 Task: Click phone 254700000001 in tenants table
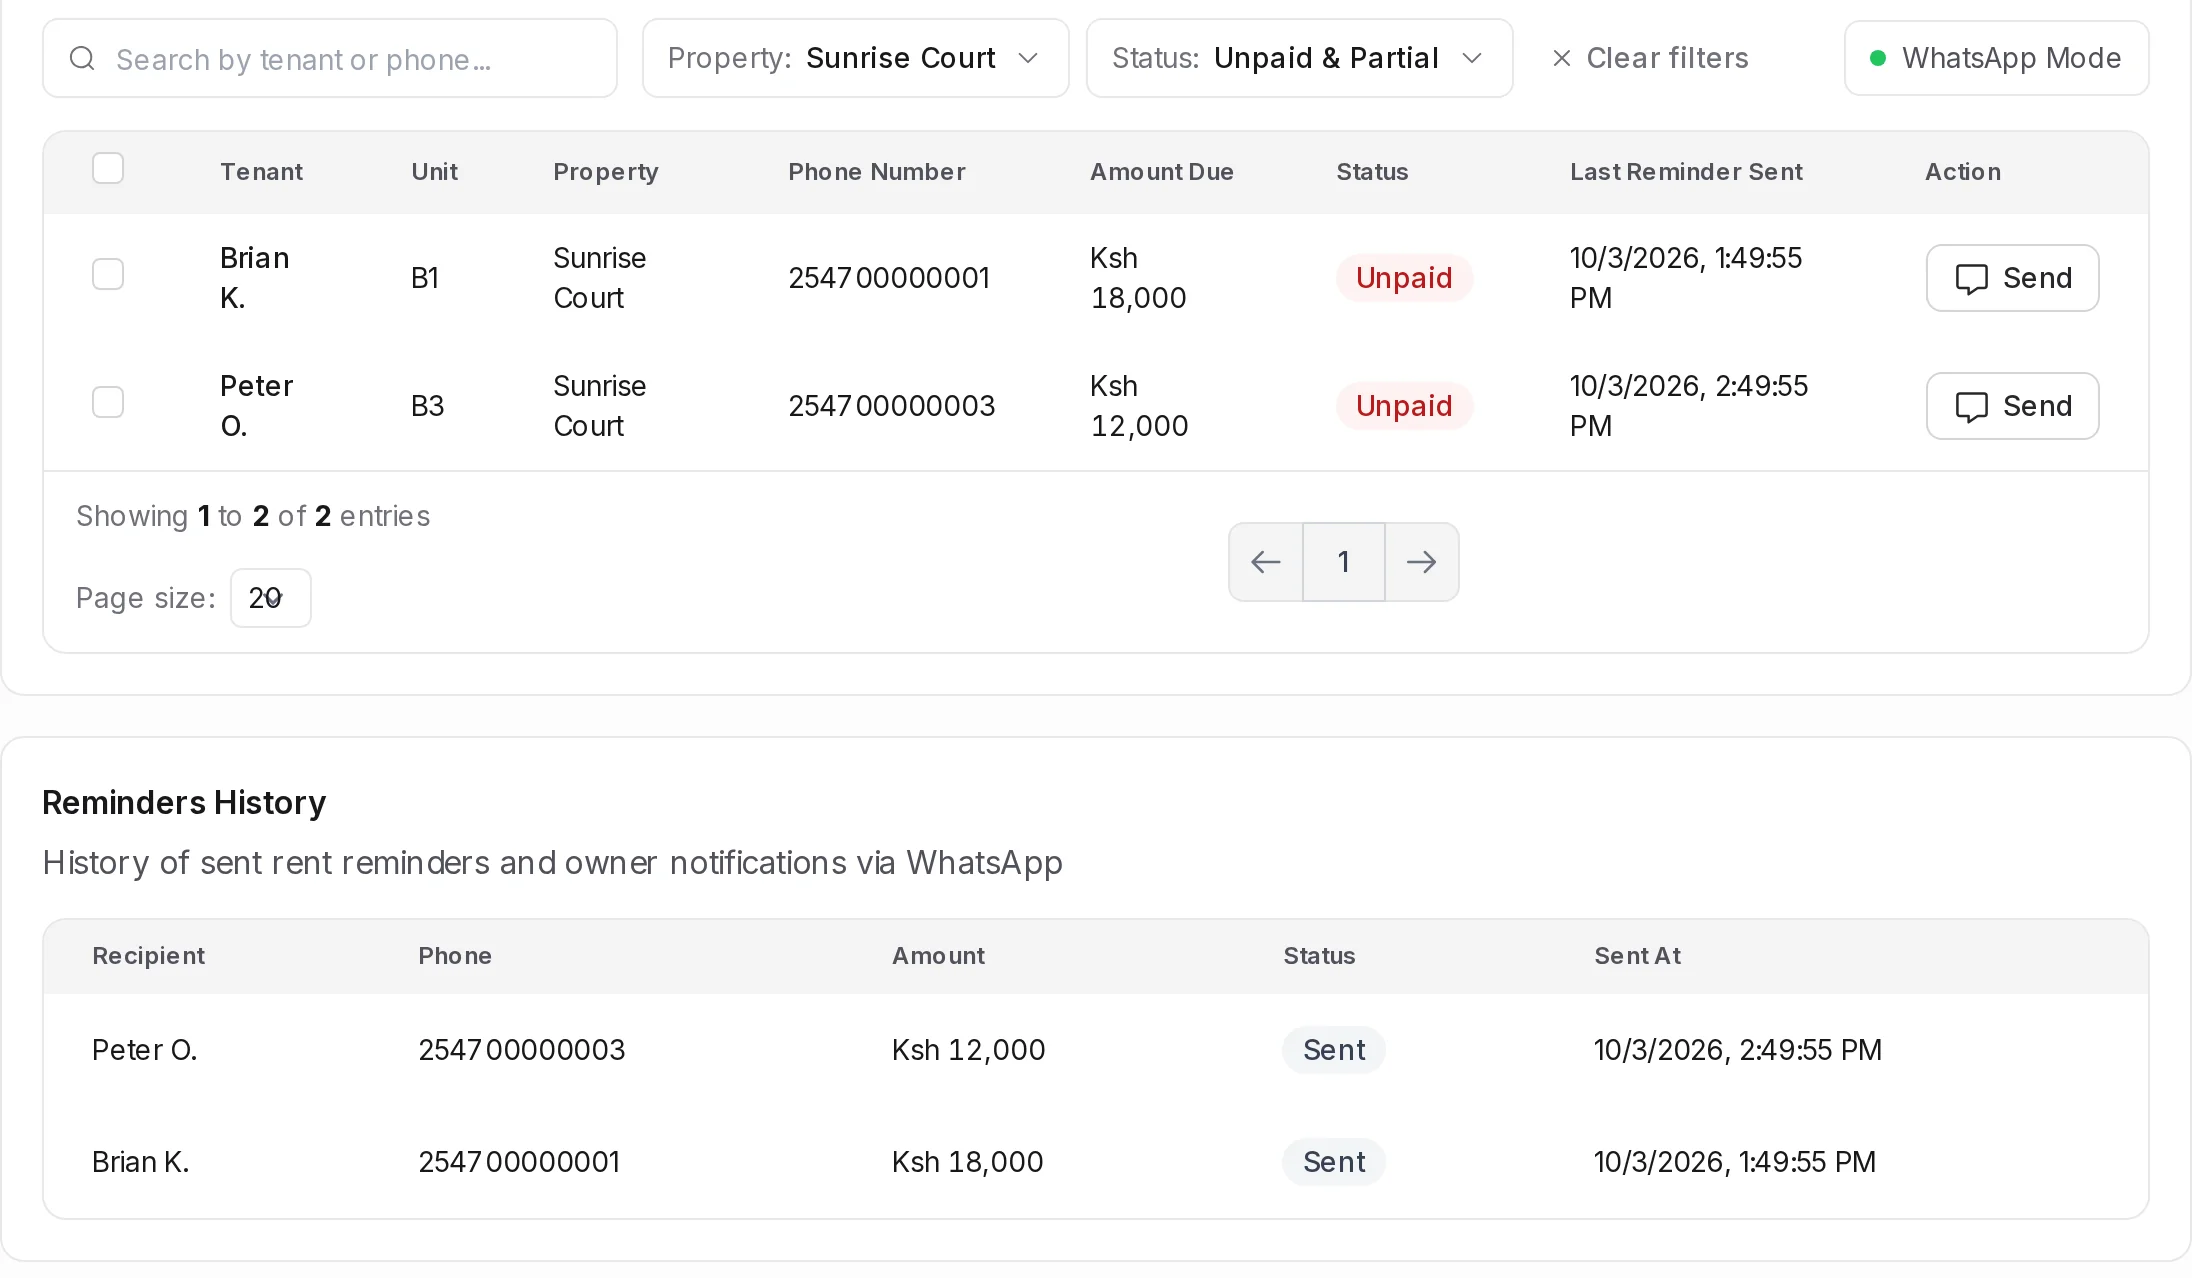point(889,278)
